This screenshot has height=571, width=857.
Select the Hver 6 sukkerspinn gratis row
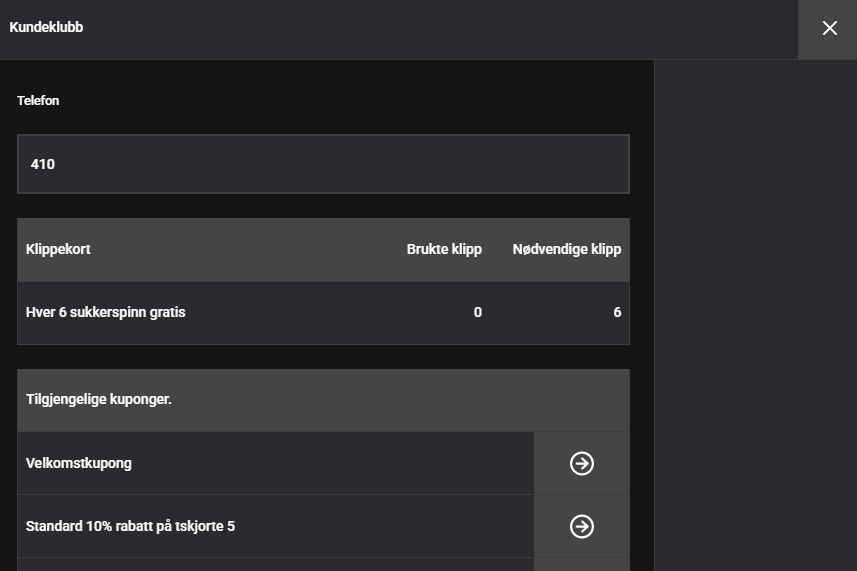click(323, 313)
